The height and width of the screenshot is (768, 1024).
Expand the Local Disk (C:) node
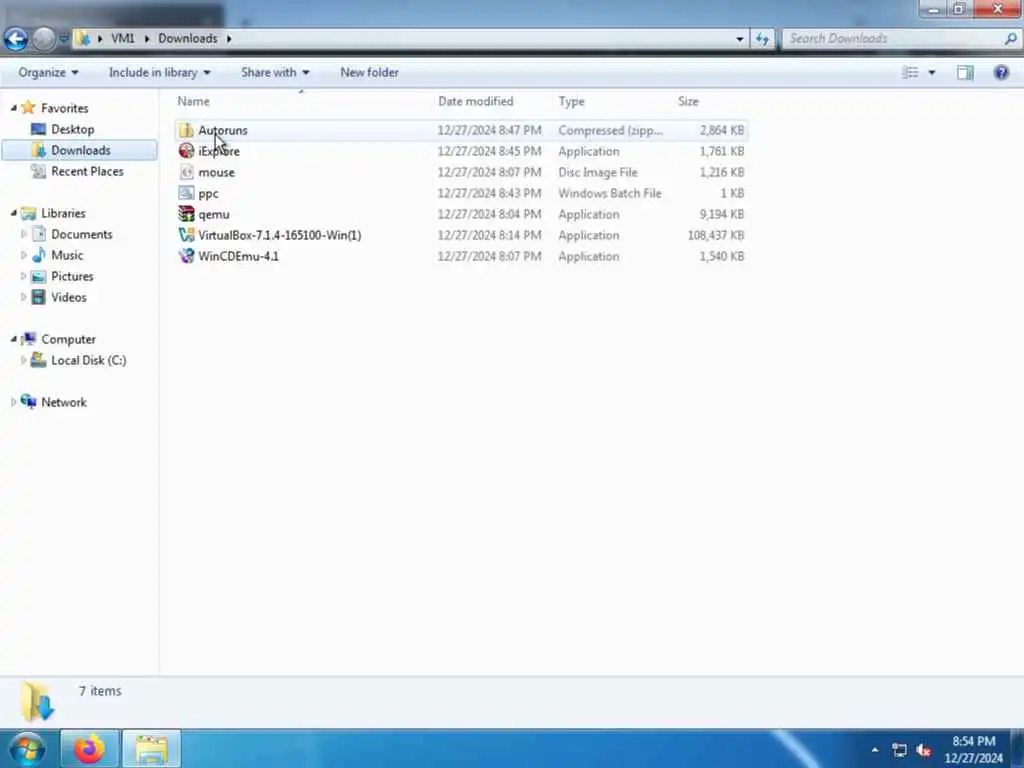click(x=24, y=360)
